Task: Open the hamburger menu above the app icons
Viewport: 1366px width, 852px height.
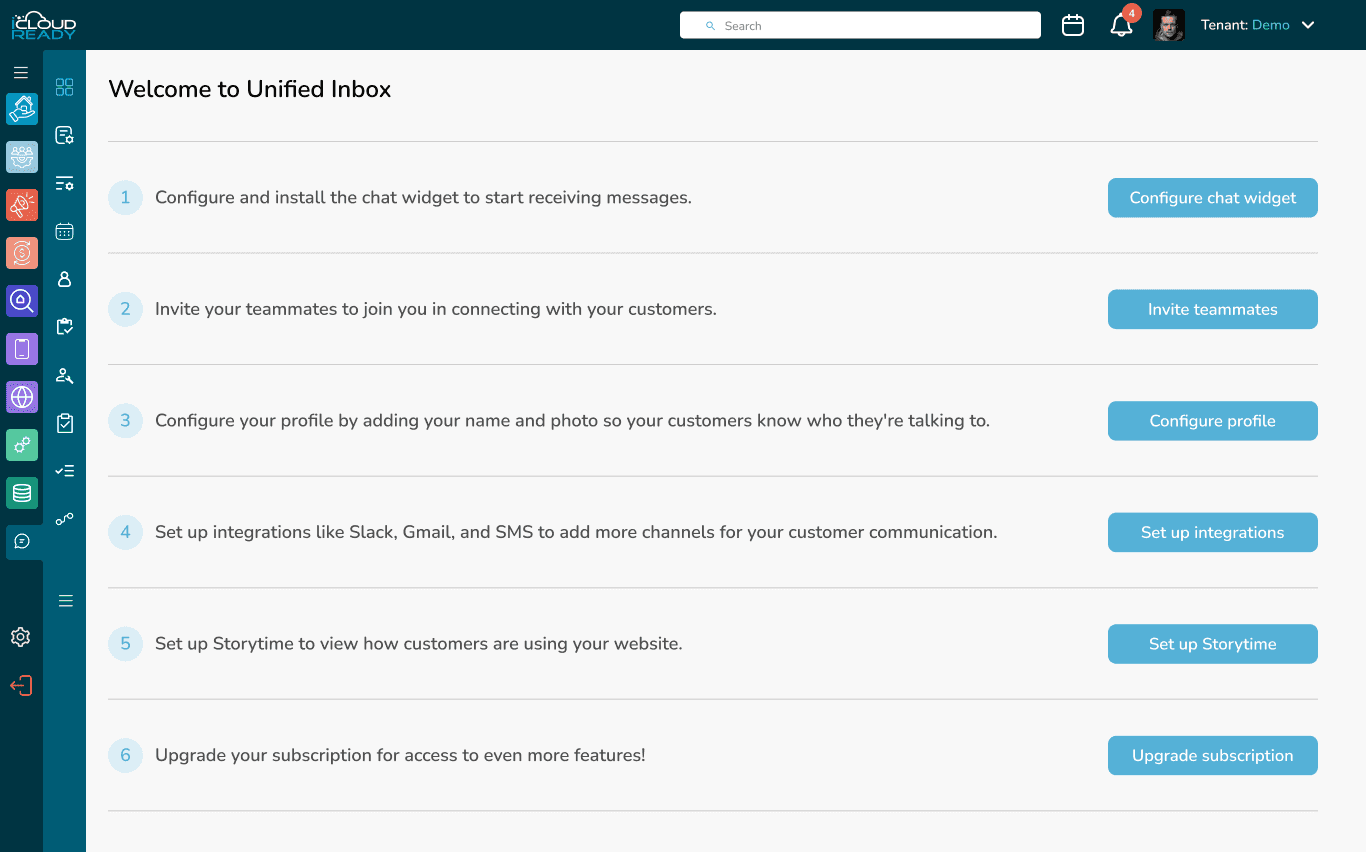Action: click(x=21, y=73)
